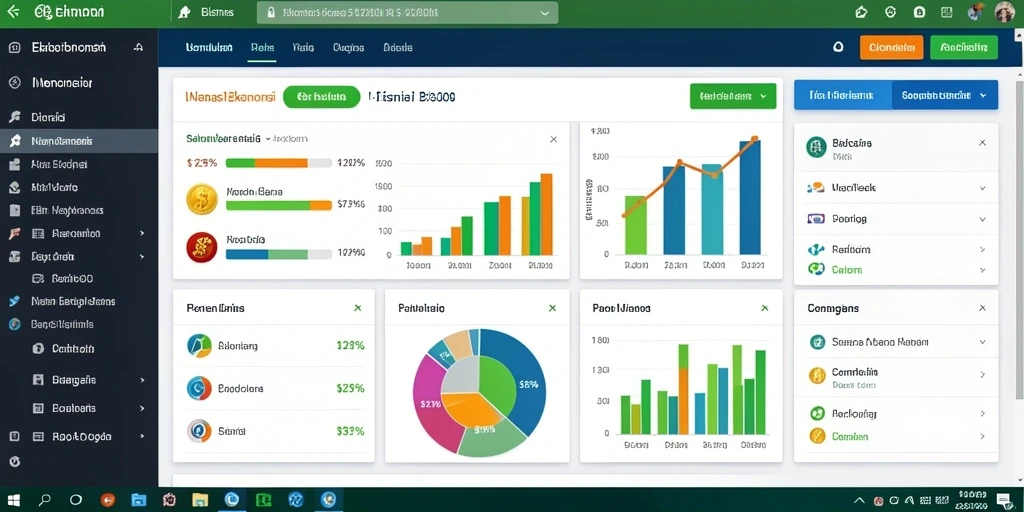
Task: Click the back arrow in top bar
Action: click(13, 12)
